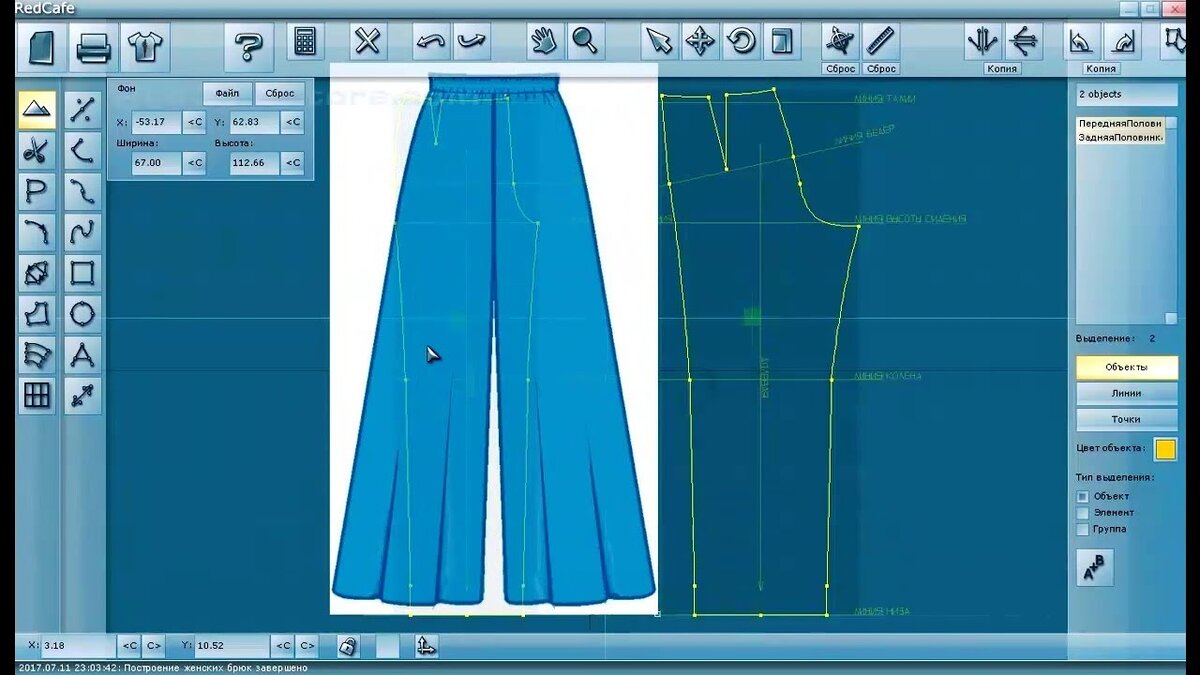1200x675 pixels.
Task: Click the Файл button in Фон panel
Action: [227, 93]
